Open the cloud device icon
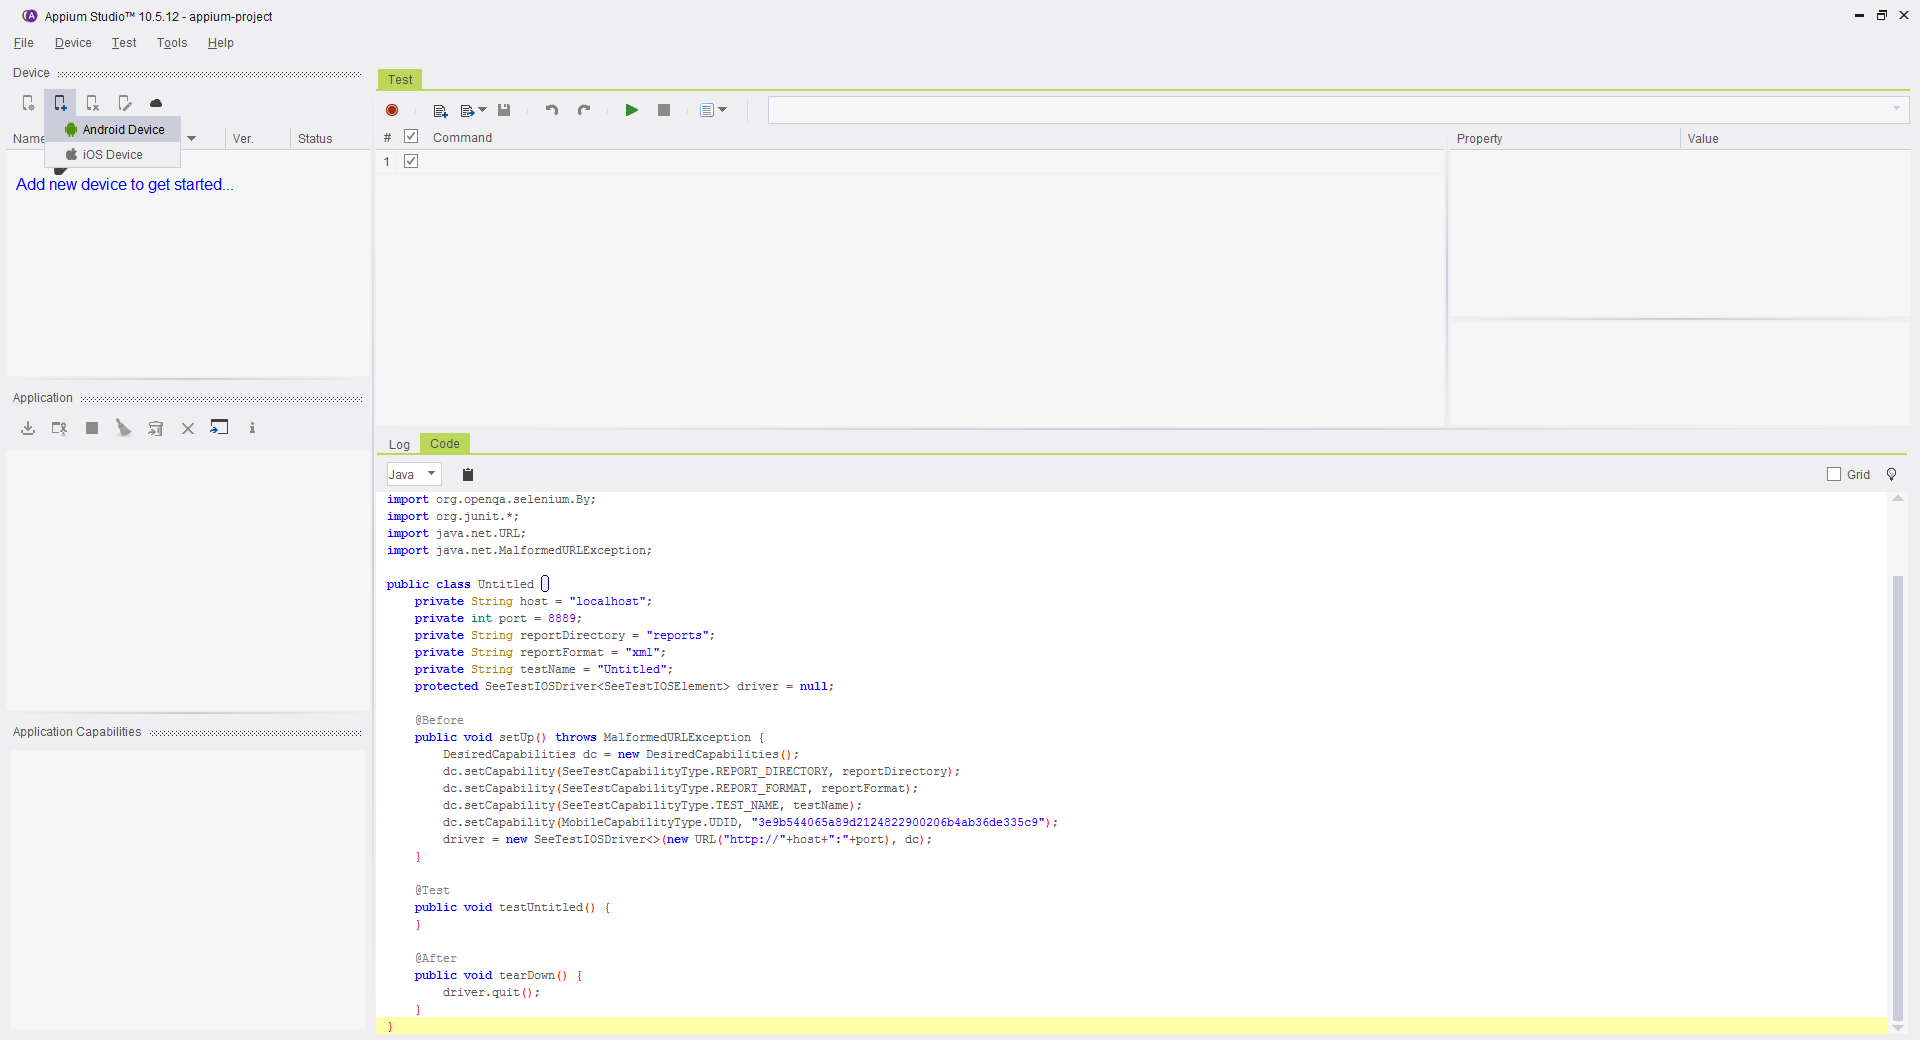The image size is (1920, 1040). (x=156, y=103)
